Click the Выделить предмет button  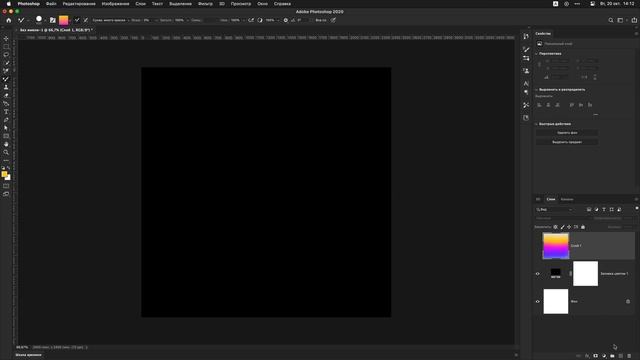567,142
